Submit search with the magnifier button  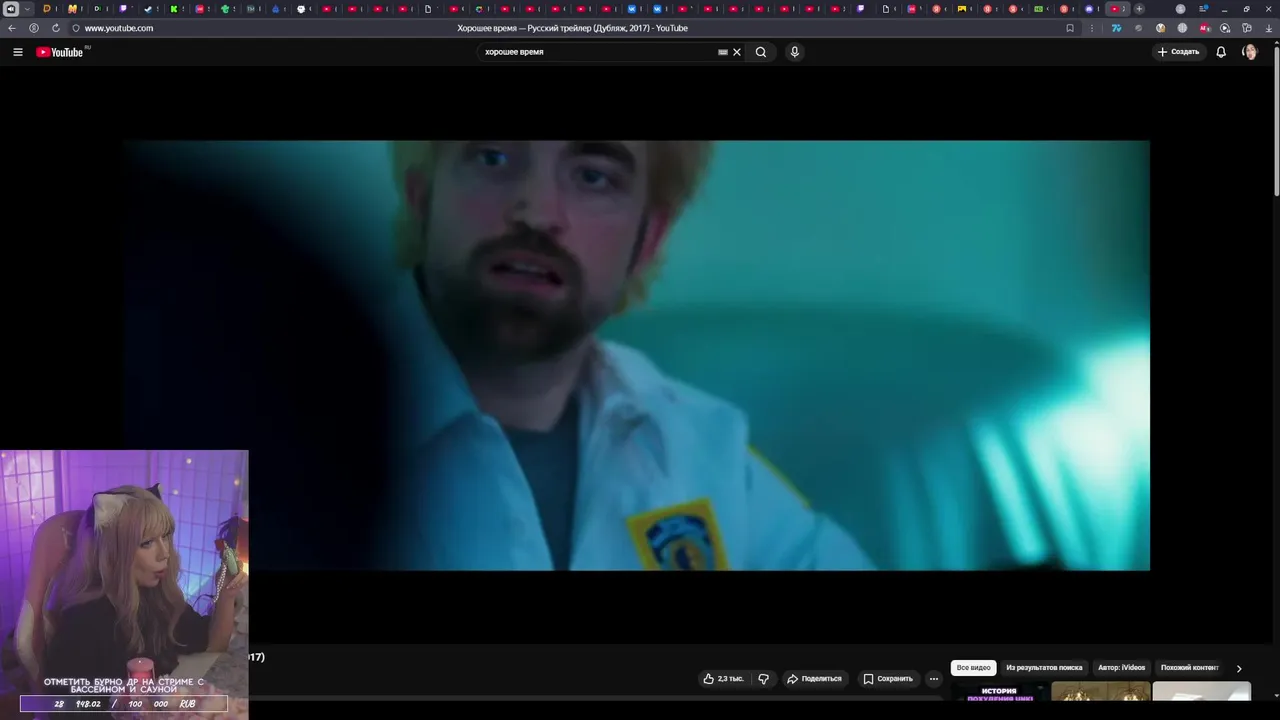(x=761, y=52)
